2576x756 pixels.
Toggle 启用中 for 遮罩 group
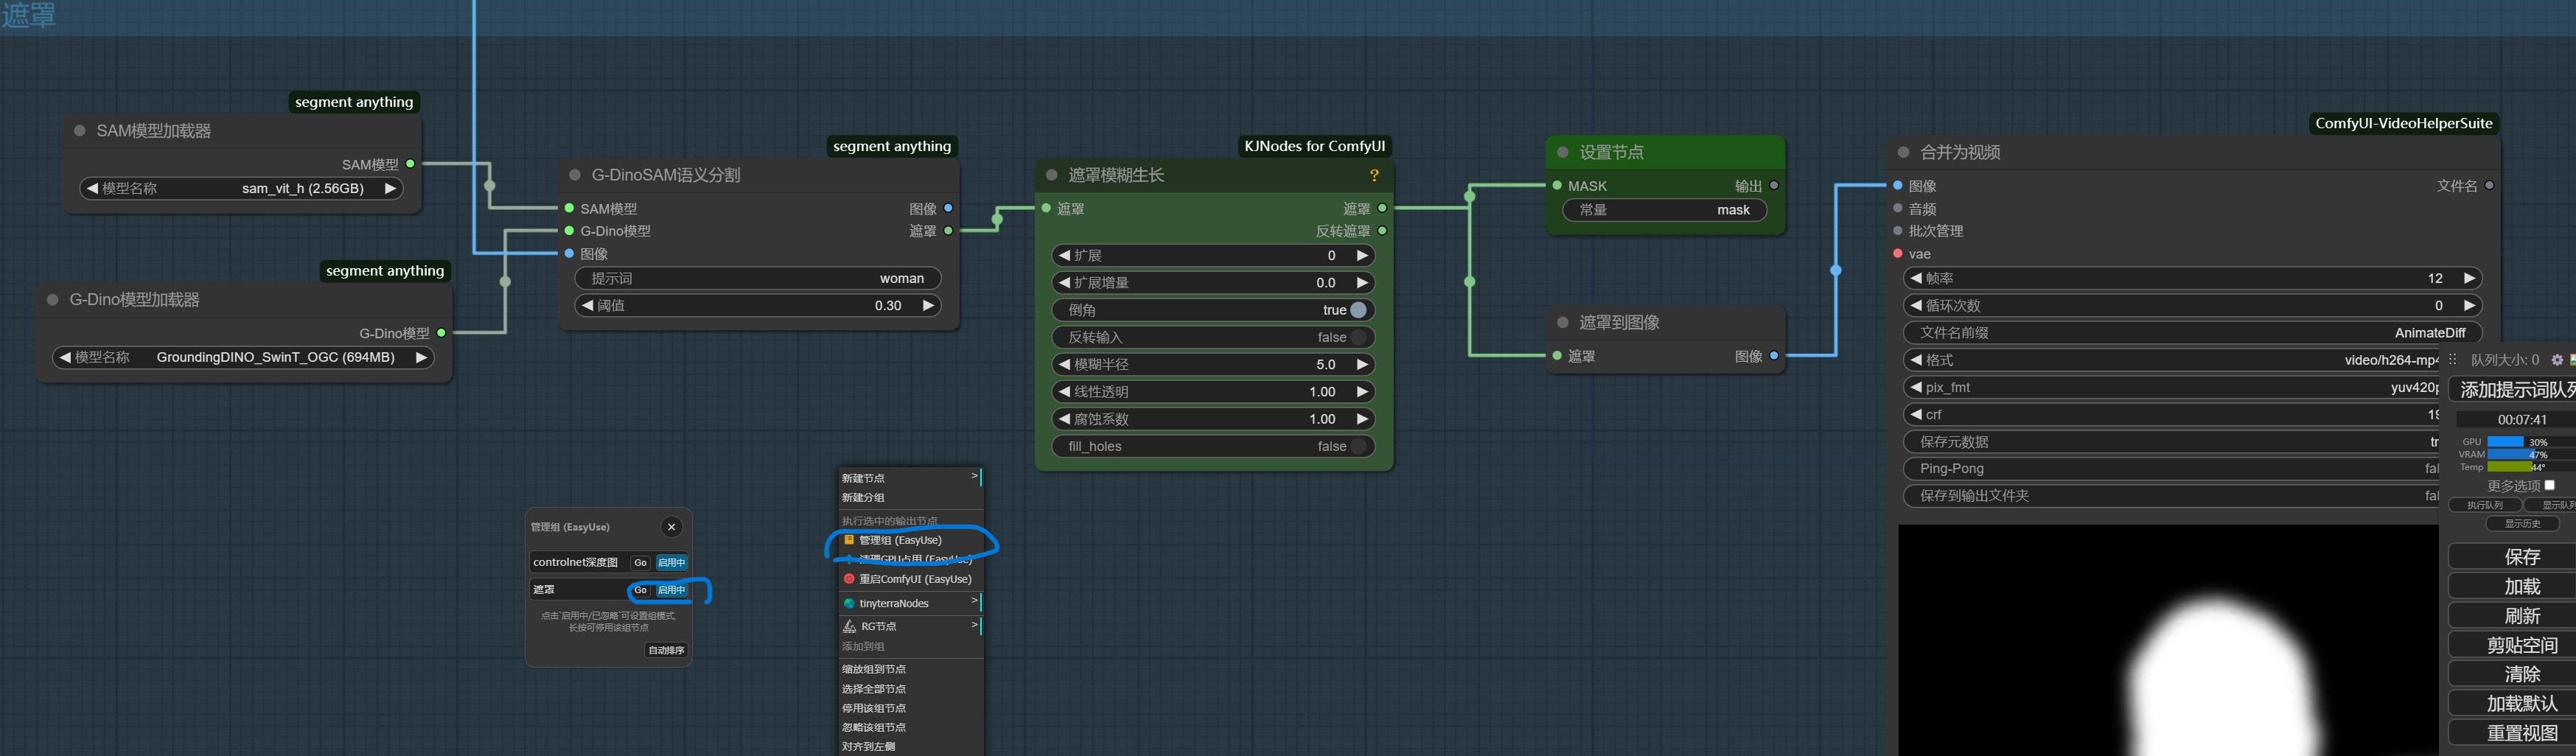[671, 590]
